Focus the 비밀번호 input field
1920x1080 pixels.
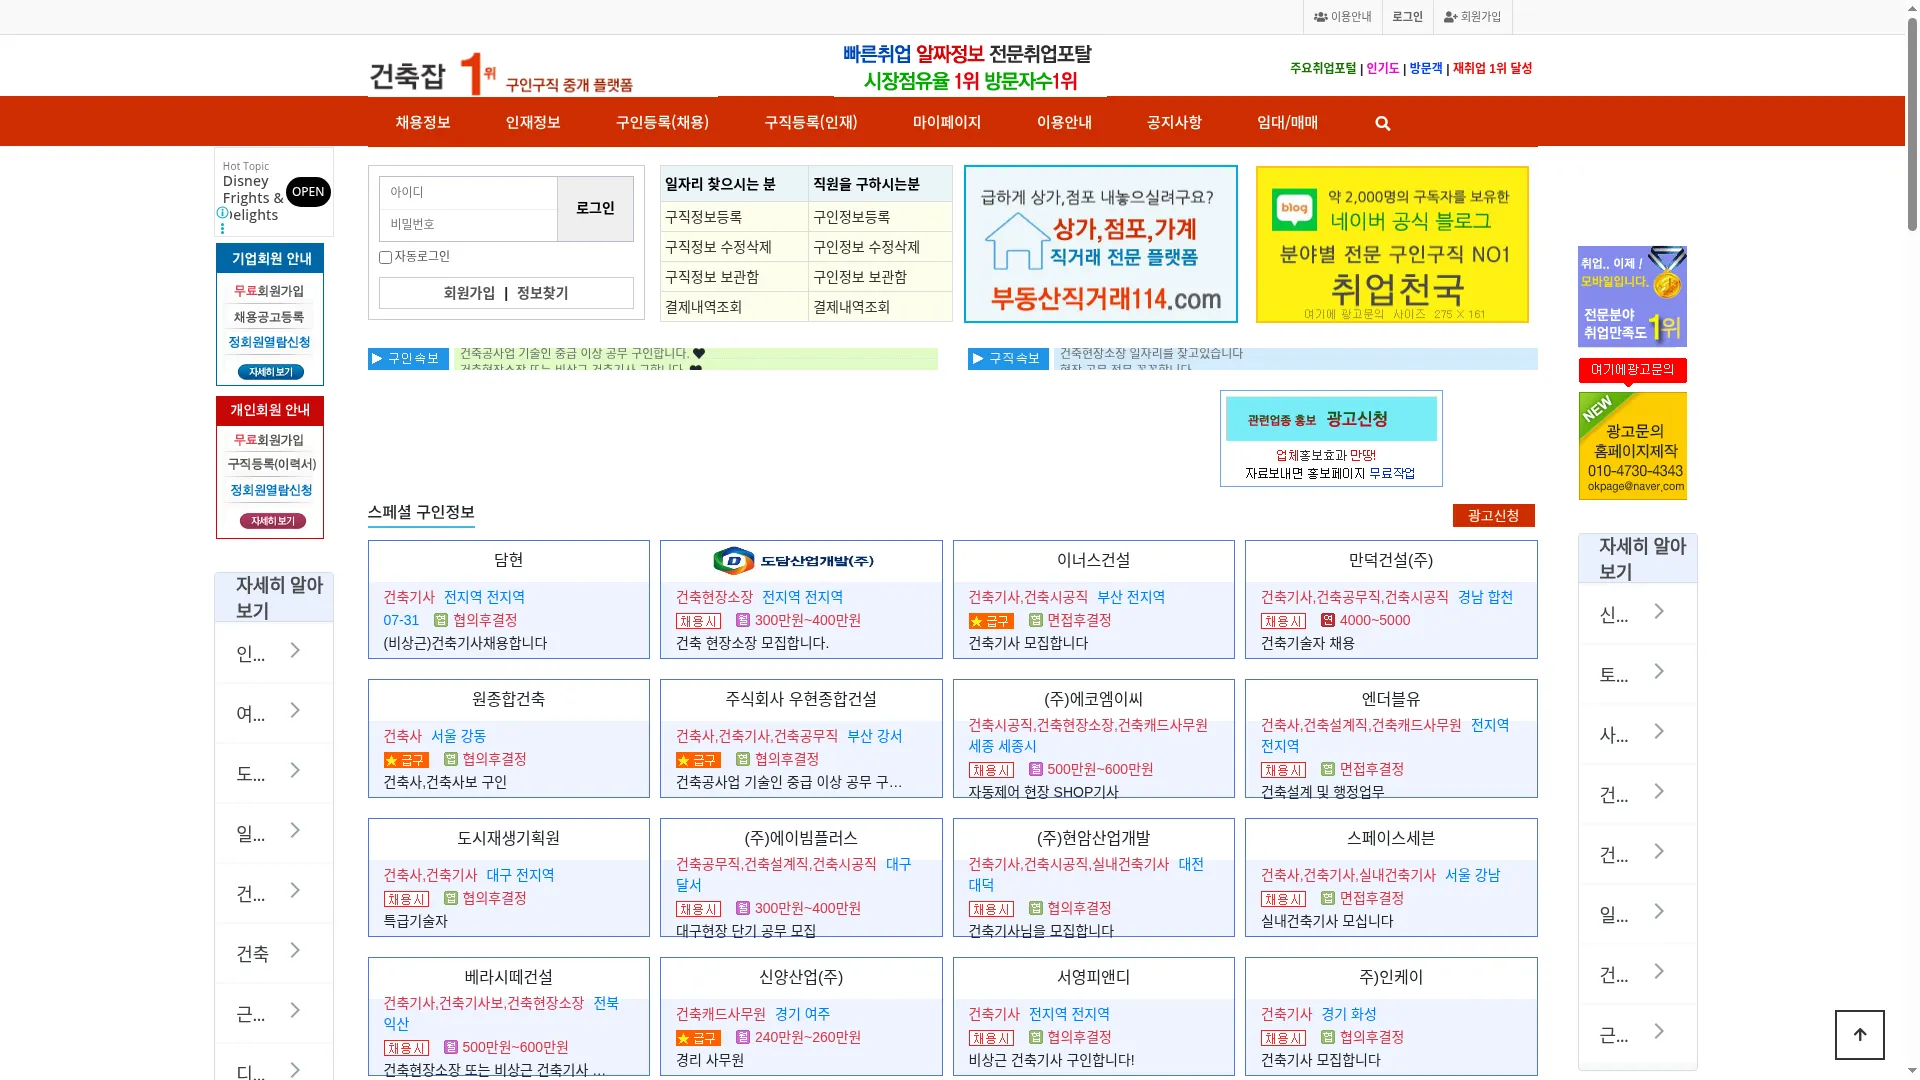[x=468, y=224]
